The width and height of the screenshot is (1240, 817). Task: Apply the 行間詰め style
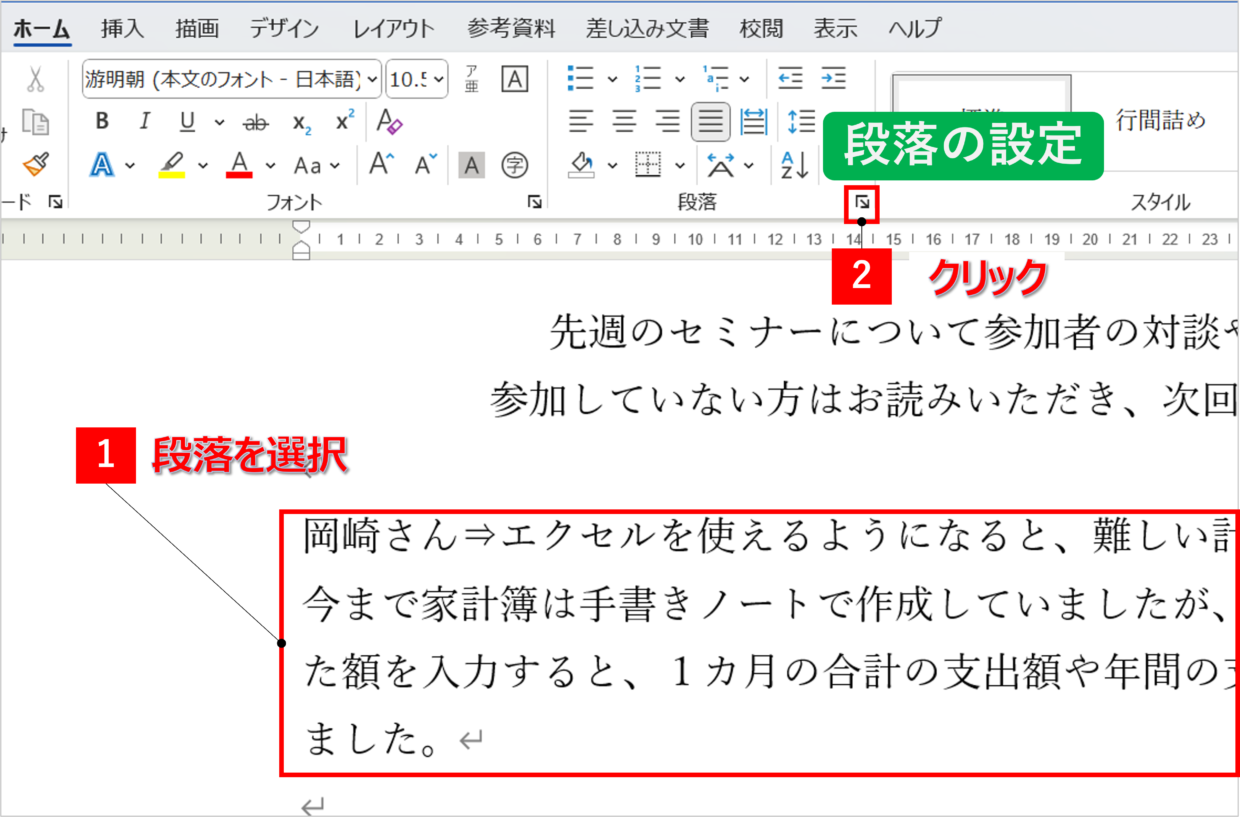[x=1160, y=121]
